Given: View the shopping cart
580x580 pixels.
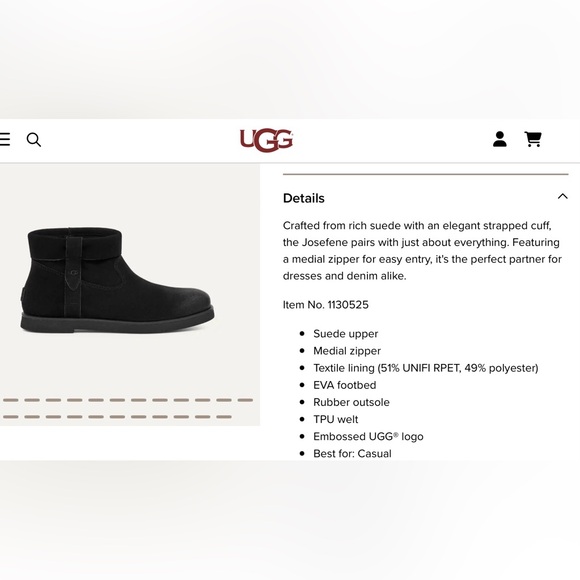Looking at the screenshot, I should (533, 139).
